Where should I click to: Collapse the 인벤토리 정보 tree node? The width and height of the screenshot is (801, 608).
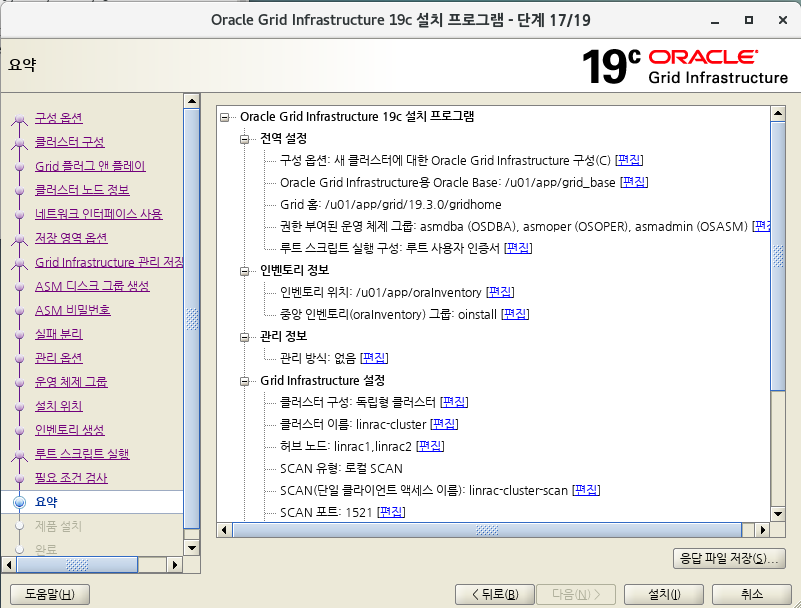pyautogui.click(x=245, y=271)
